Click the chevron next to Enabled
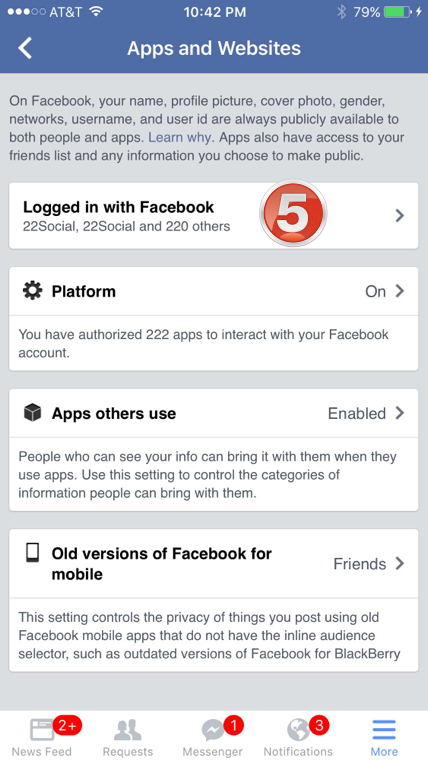 399,414
